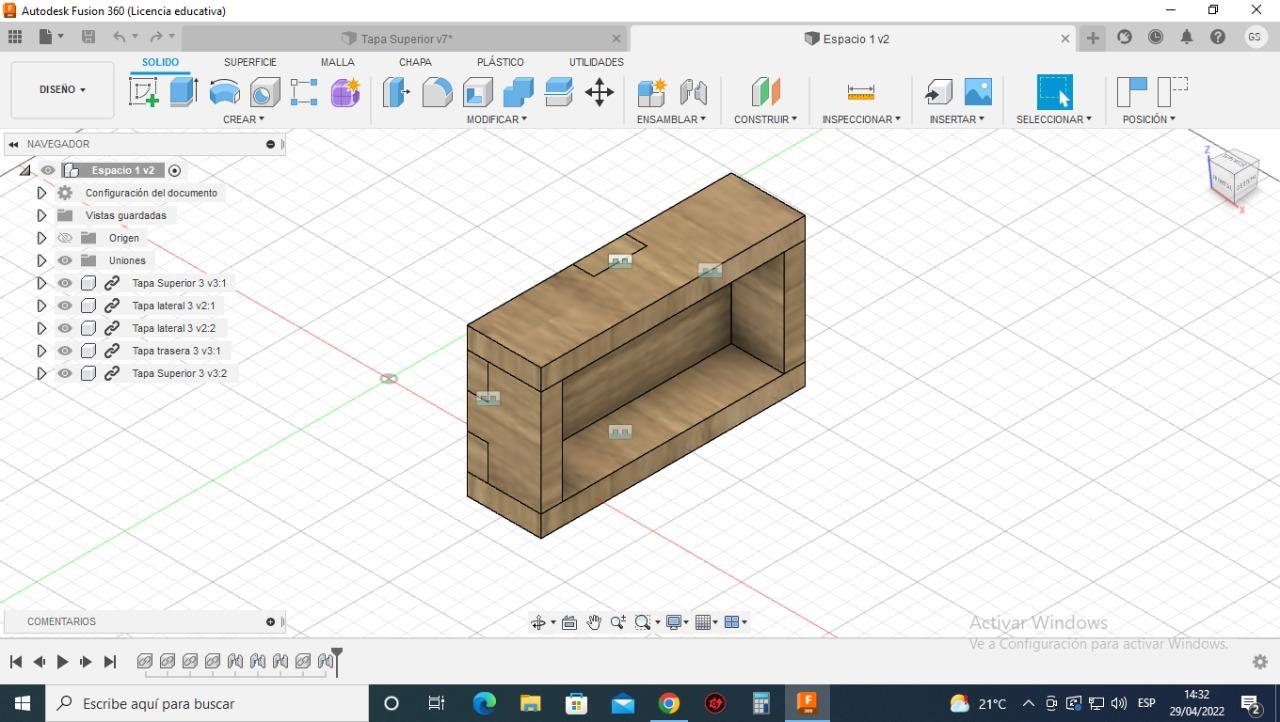Add a new design tab
1280x722 pixels.
tap(1093, 38)
